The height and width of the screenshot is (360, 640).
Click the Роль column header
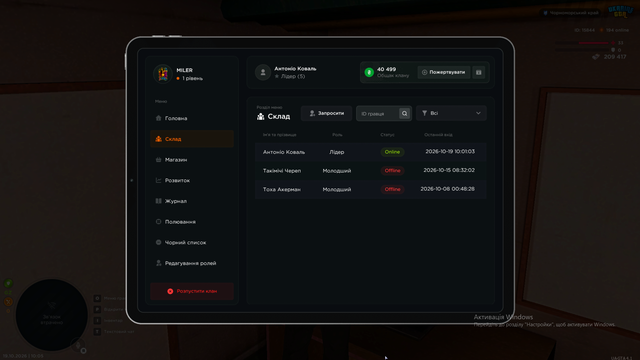click(x=337, y=135)
